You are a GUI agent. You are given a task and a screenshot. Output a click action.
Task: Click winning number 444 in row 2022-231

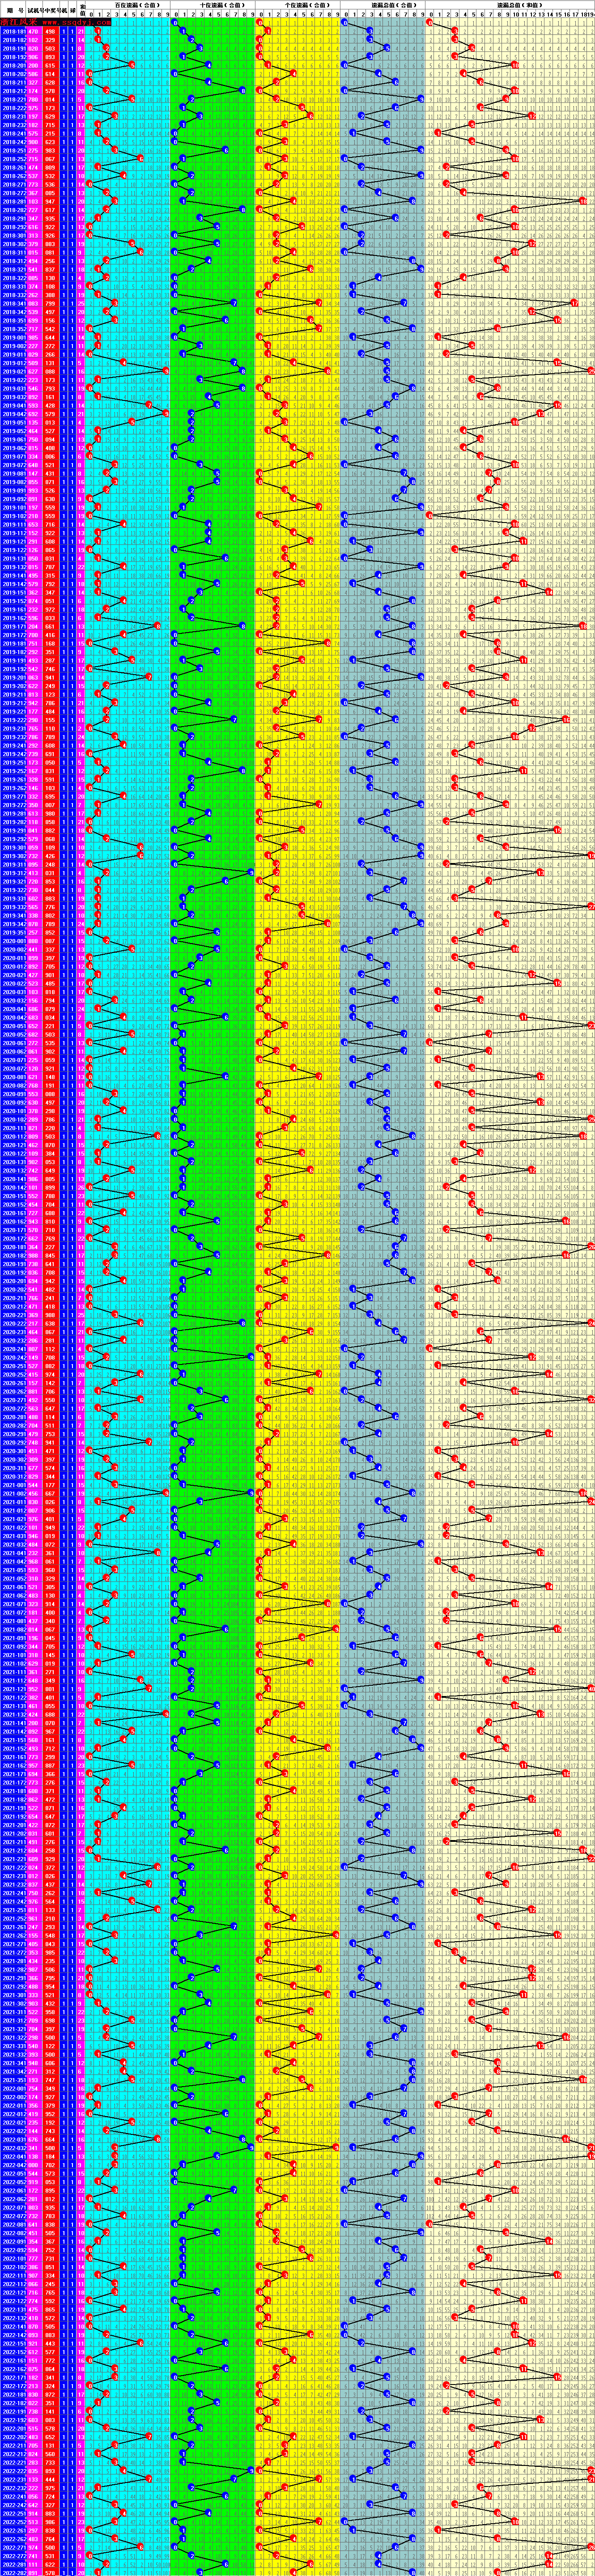pyautogui.click(x=50, y=2480)
